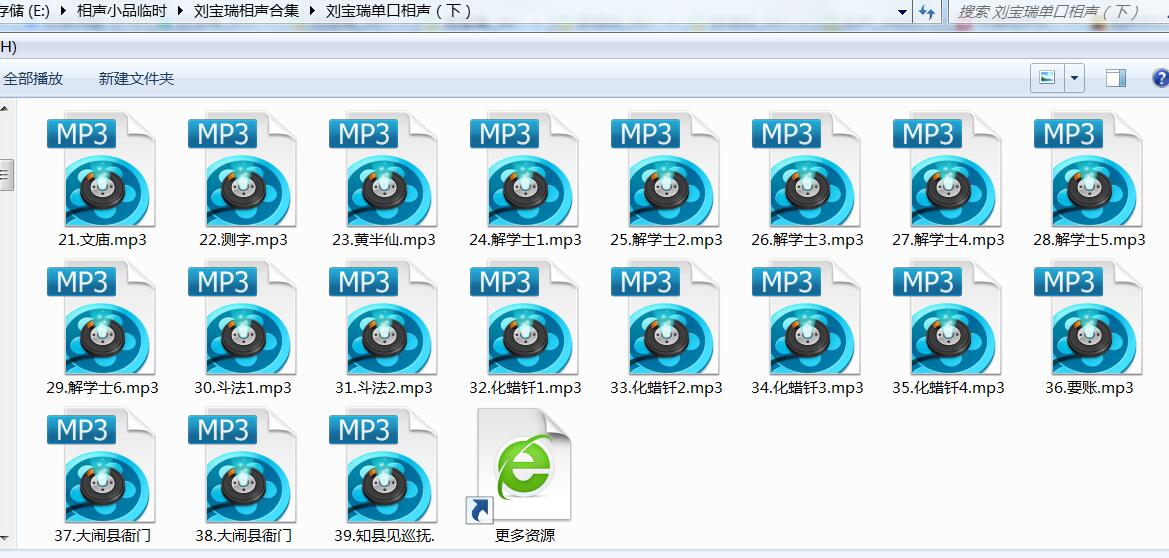1169x558 pixels.
Task: Click the scroll down arrow of the left pane
Action: (x=6, y=536)
